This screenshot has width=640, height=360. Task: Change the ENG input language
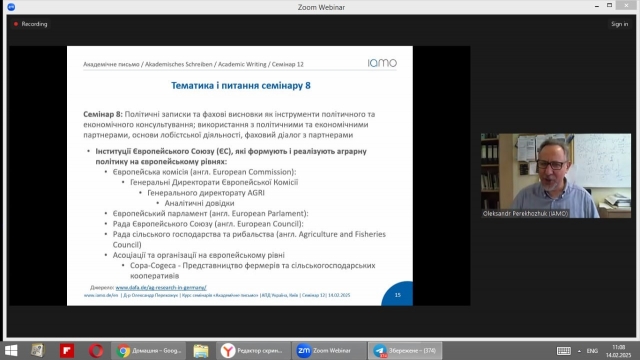pos(592,351)
